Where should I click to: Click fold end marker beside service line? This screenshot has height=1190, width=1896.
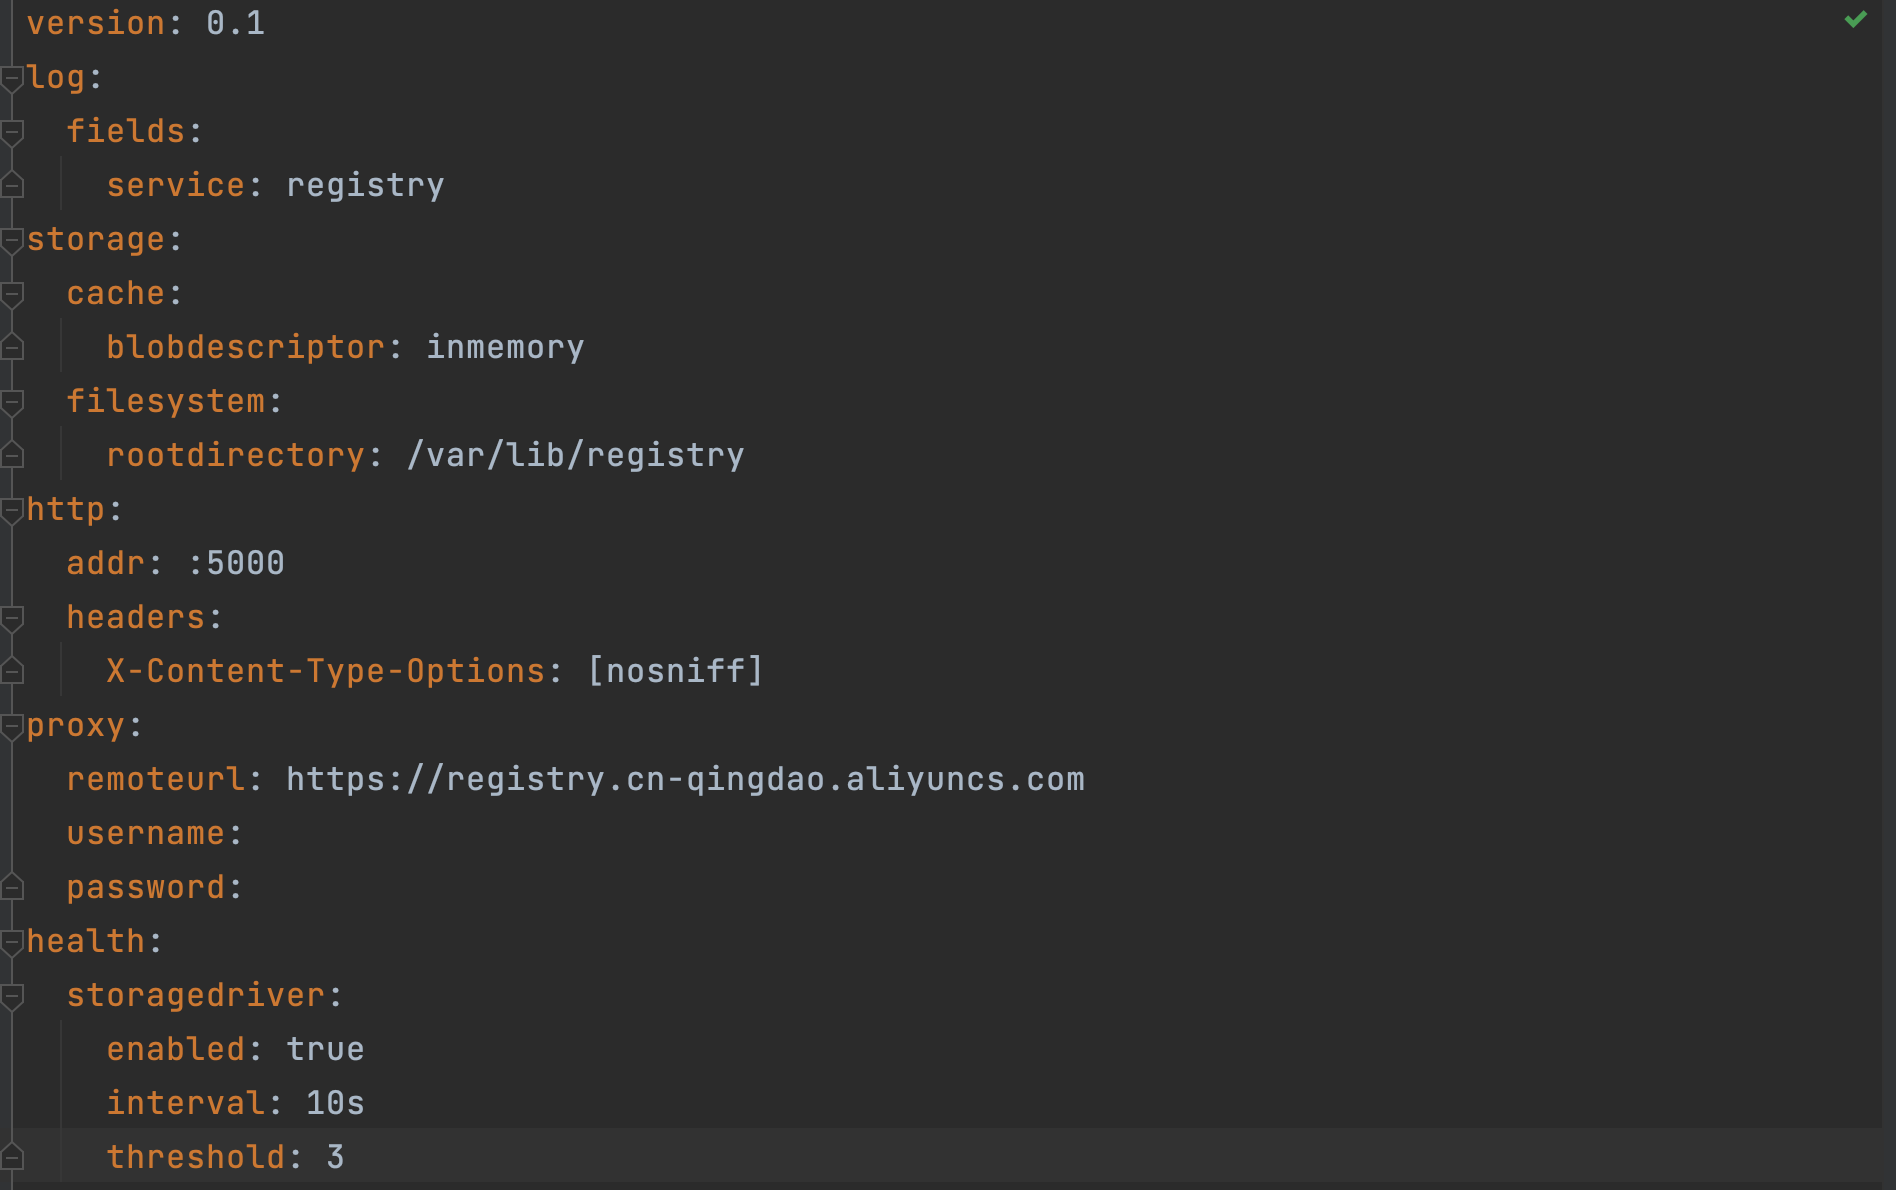point(12,185)
